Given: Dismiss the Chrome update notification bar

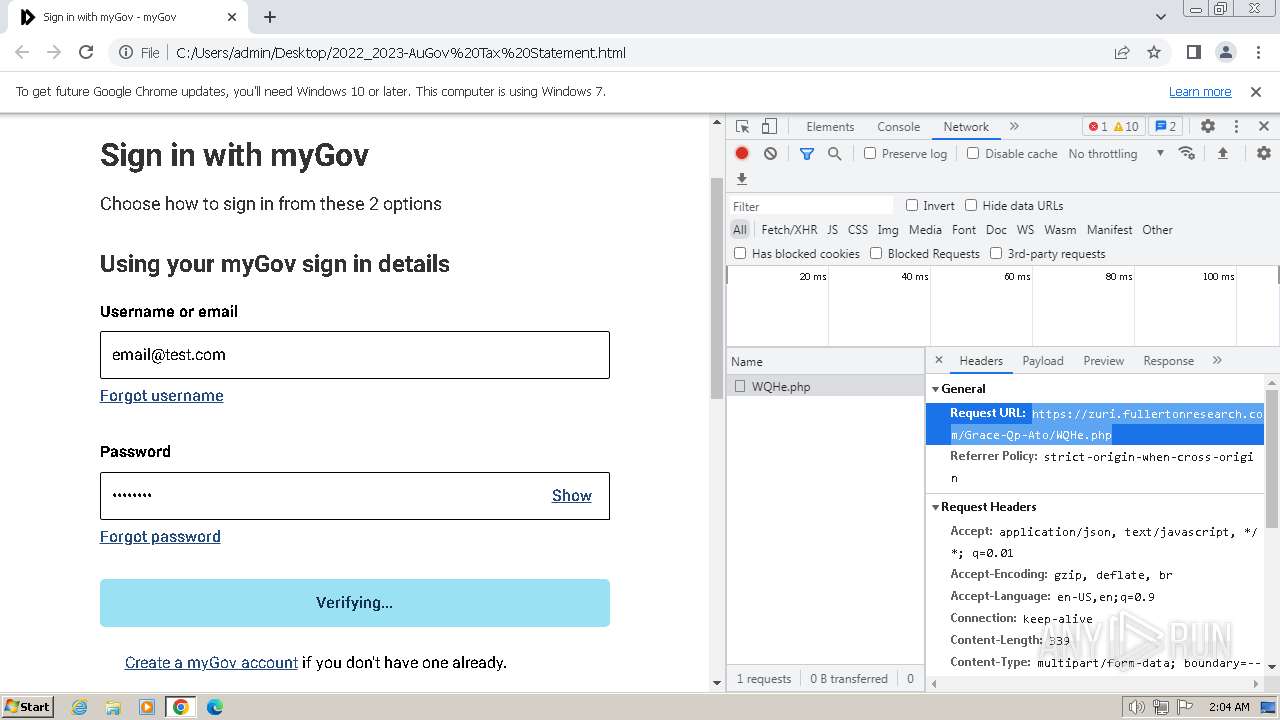Looking at the screenshot, I should (1256, 91).
